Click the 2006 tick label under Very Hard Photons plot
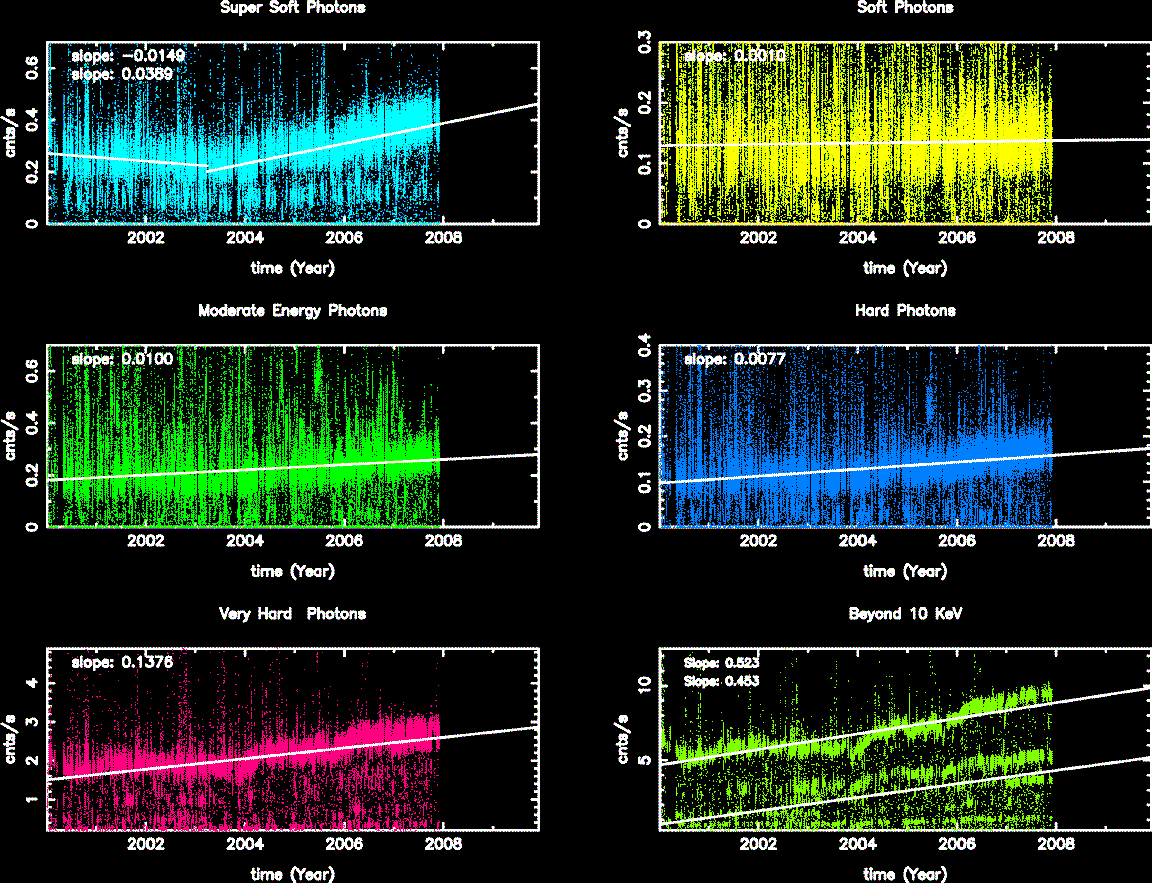1152x883 pixels. click(x=344, y=844)
